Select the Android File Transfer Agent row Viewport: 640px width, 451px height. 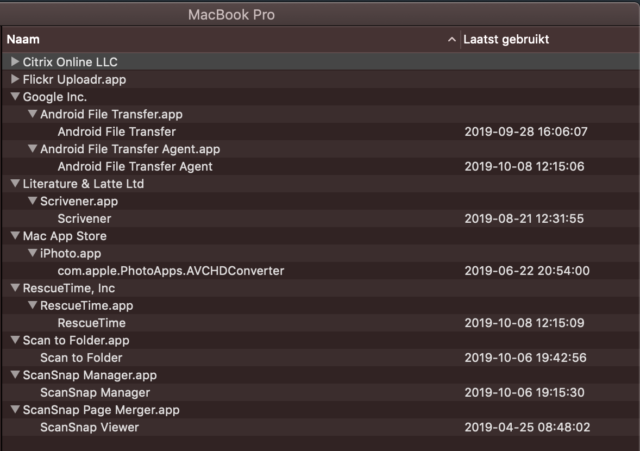(321, 167)
